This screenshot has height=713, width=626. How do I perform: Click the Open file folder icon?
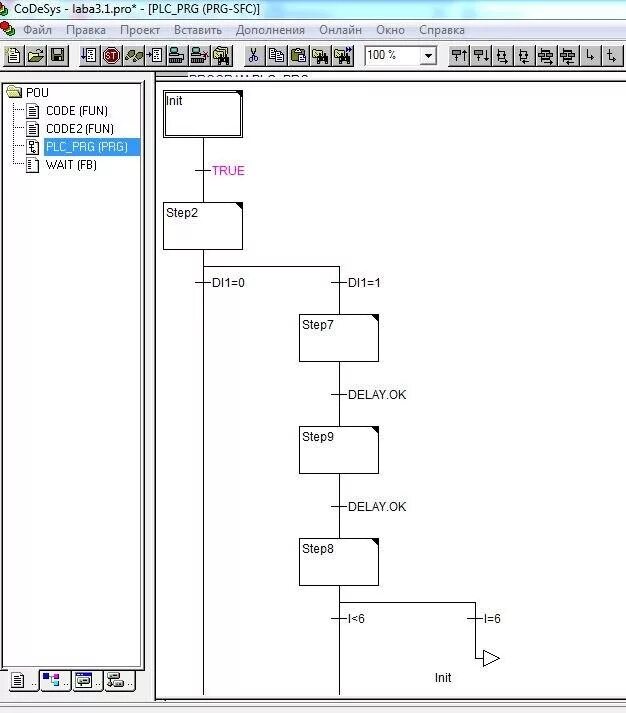pos(36,55)
